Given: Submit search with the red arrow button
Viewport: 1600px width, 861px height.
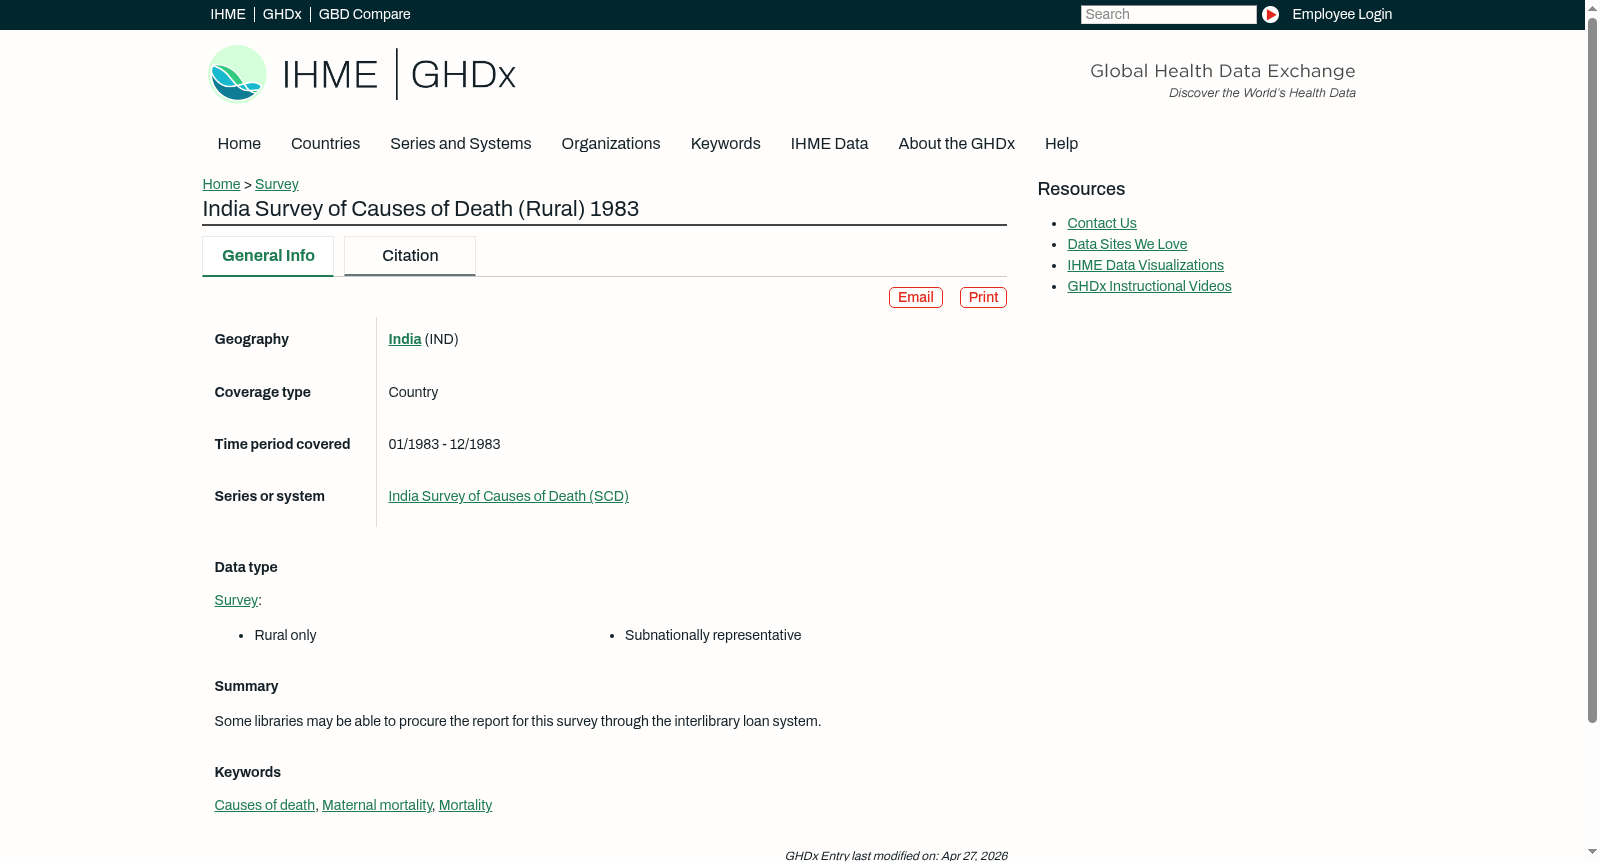Looking at the screenshot, I should click(x=1270, y=14).
